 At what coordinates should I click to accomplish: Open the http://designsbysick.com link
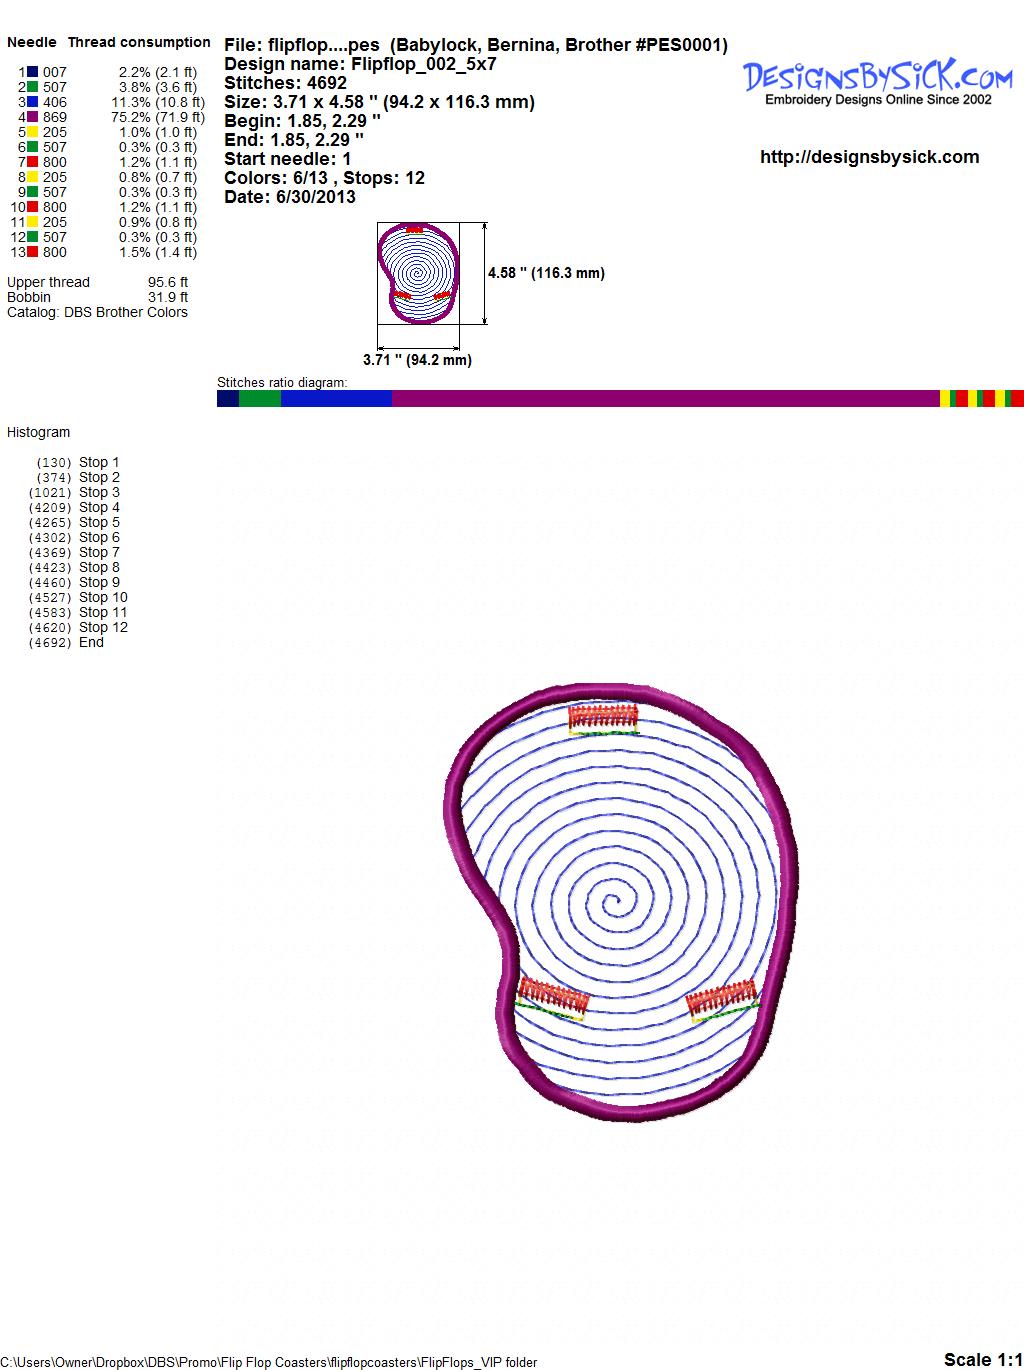coord(869,157)
